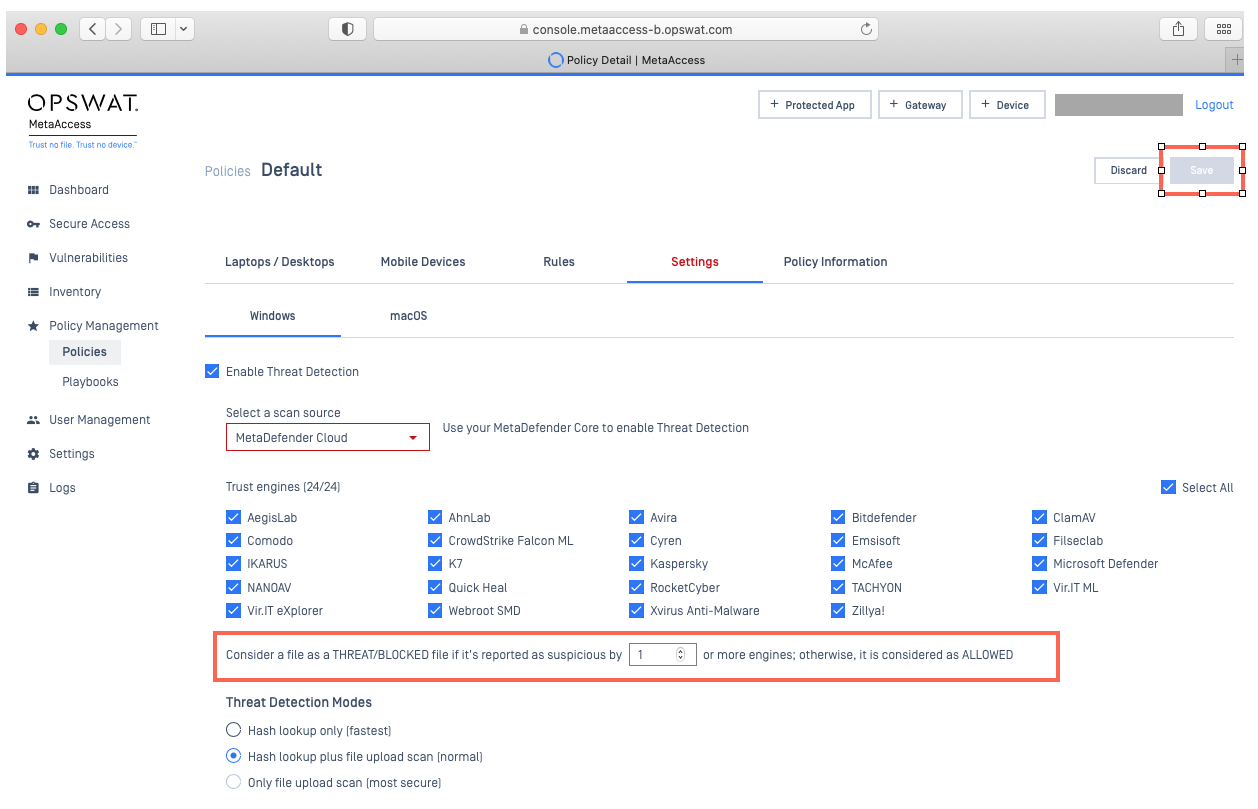The width and height of the screenshot is (1258, 809).
Task: Toggle the Bitdefender engine checkbox
Action: (838, 518)
